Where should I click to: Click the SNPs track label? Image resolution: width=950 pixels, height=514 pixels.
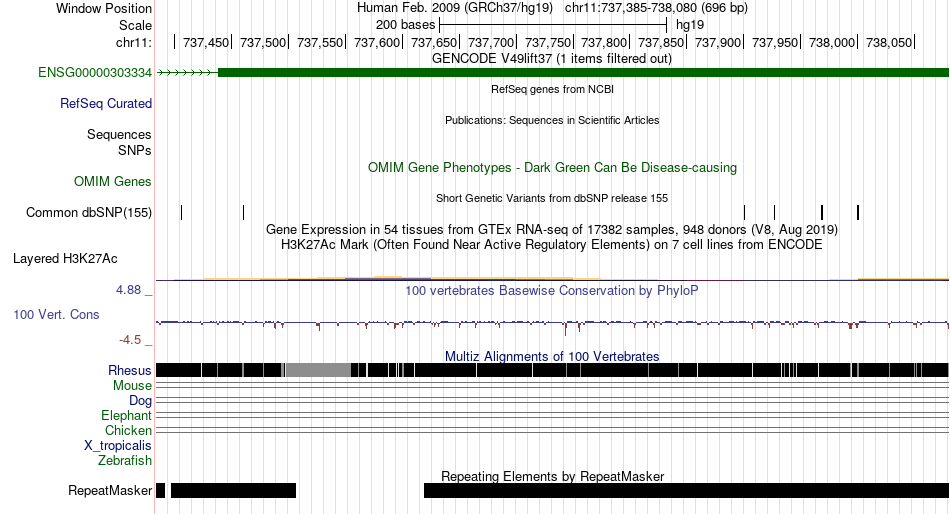tap(135, 150)
